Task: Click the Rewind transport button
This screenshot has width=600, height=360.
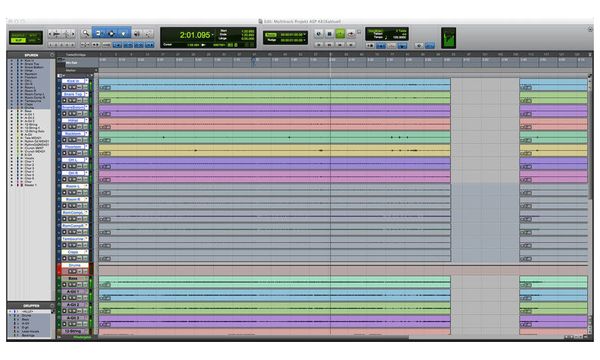Action: (329, 45)
